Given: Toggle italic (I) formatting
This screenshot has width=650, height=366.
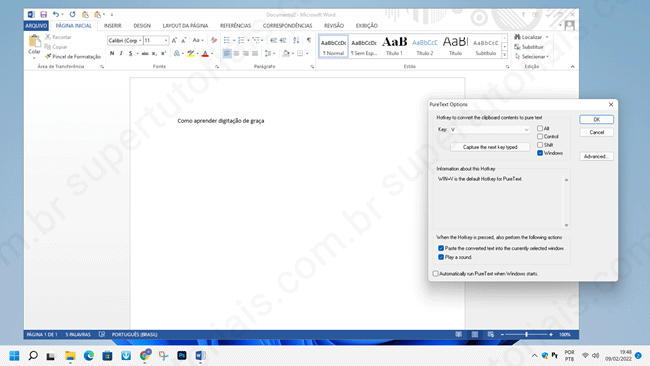Looking at the screenshot, I should 121,53.
